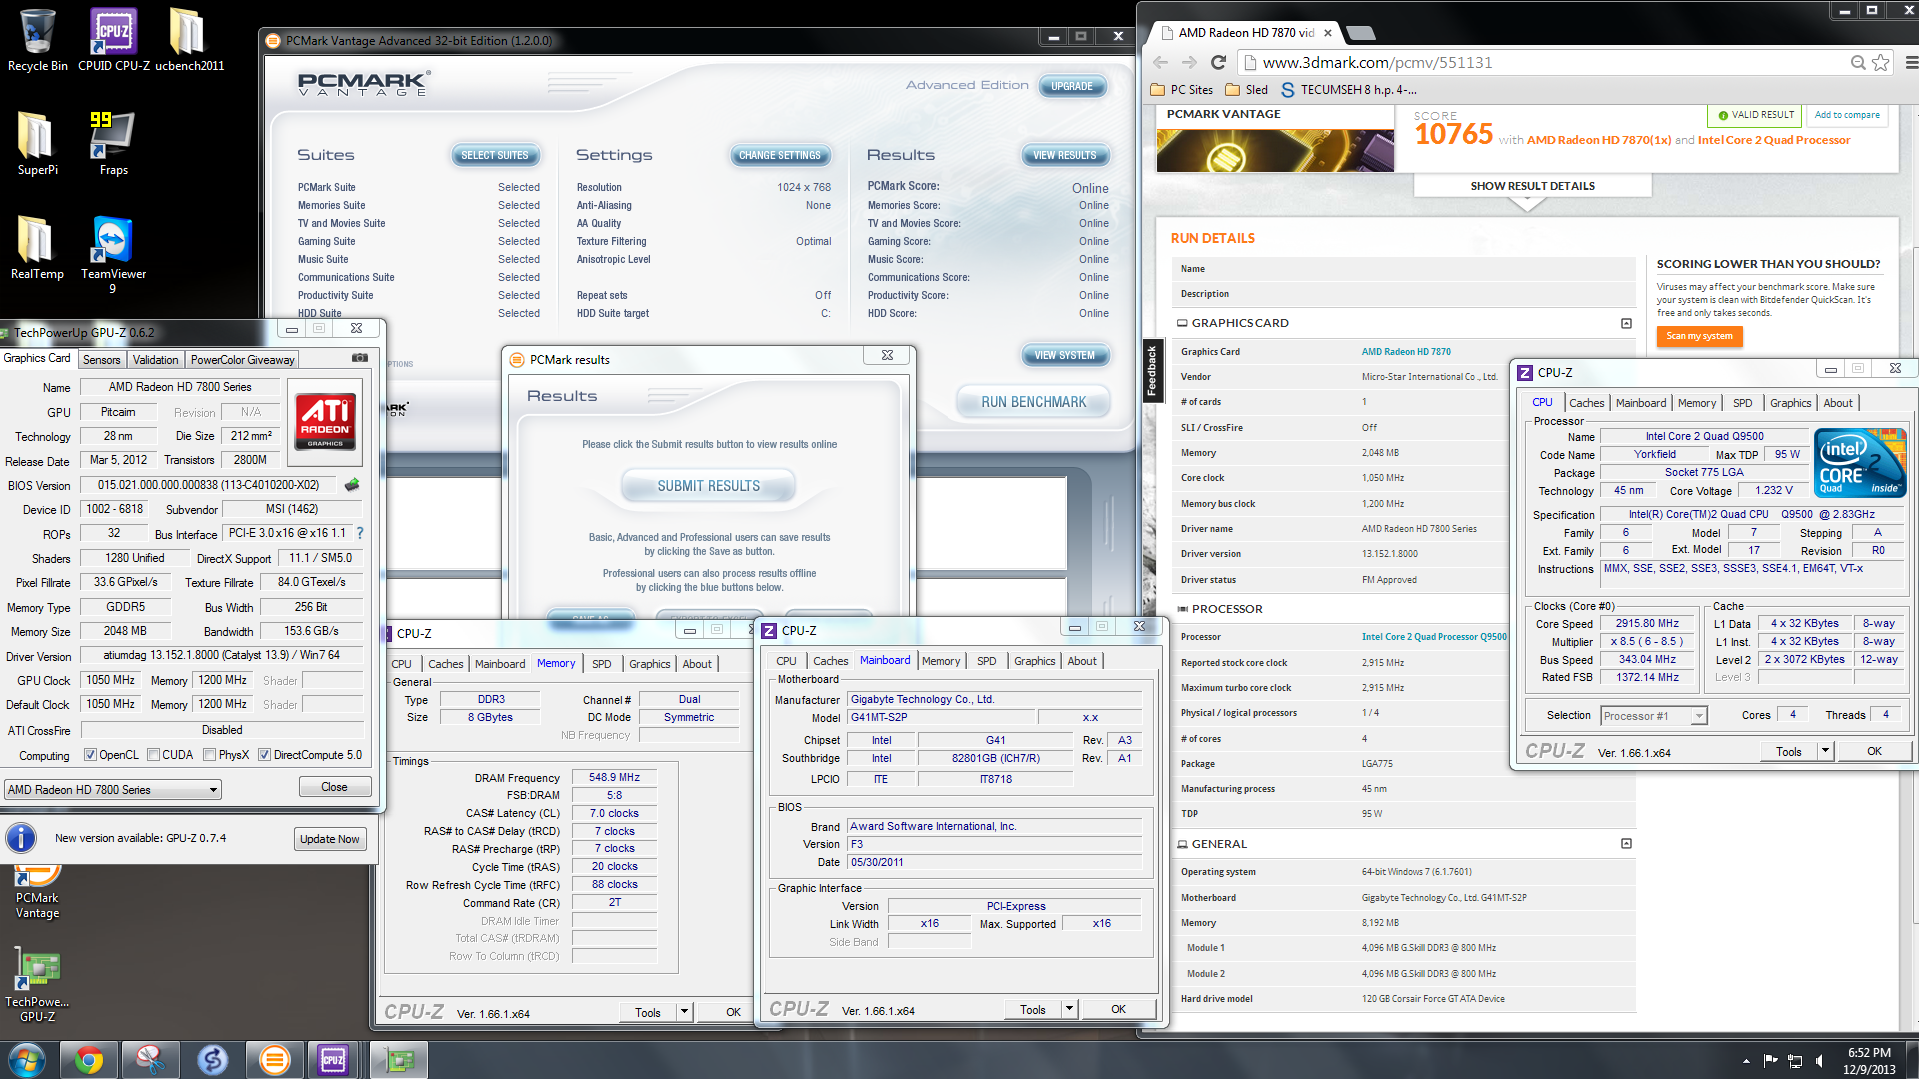Toggle the DirectCompute 5.0 checkbox
The image size is (1919, 1079).
pos(264,755)
